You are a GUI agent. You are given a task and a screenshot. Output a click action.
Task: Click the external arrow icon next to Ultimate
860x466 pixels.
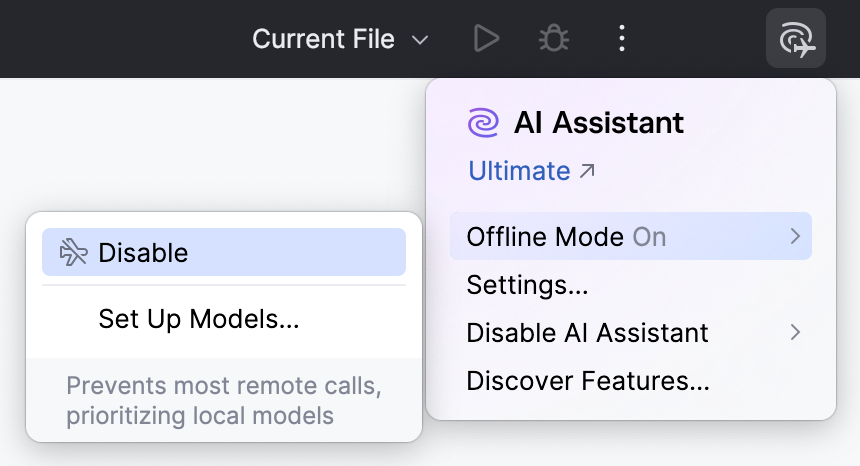[588, 171]
